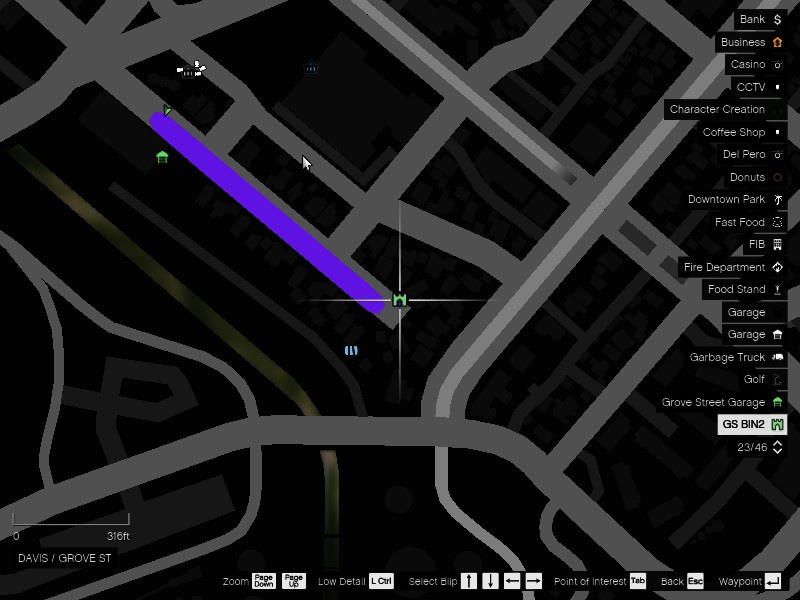Click the DAVIS / GROVE ST location label
Image resolution: width=800 pixels, height=600 pixels.
coord(64,558)
